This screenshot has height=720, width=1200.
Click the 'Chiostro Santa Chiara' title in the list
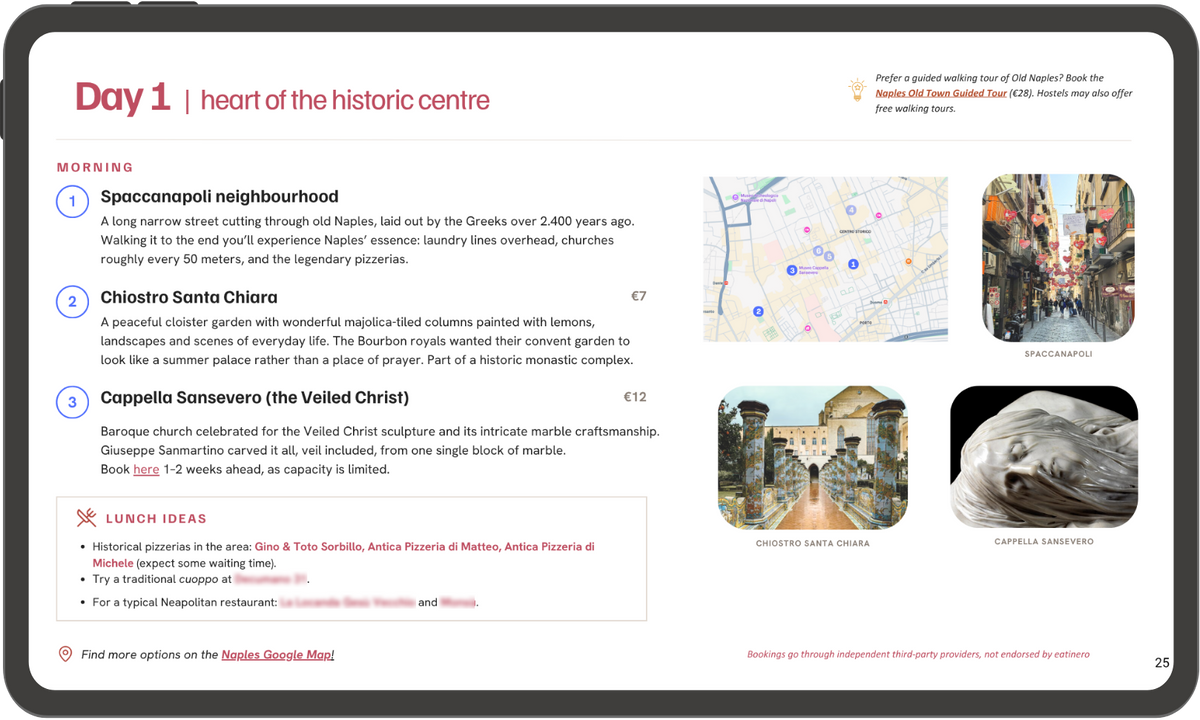coord(189,297)
